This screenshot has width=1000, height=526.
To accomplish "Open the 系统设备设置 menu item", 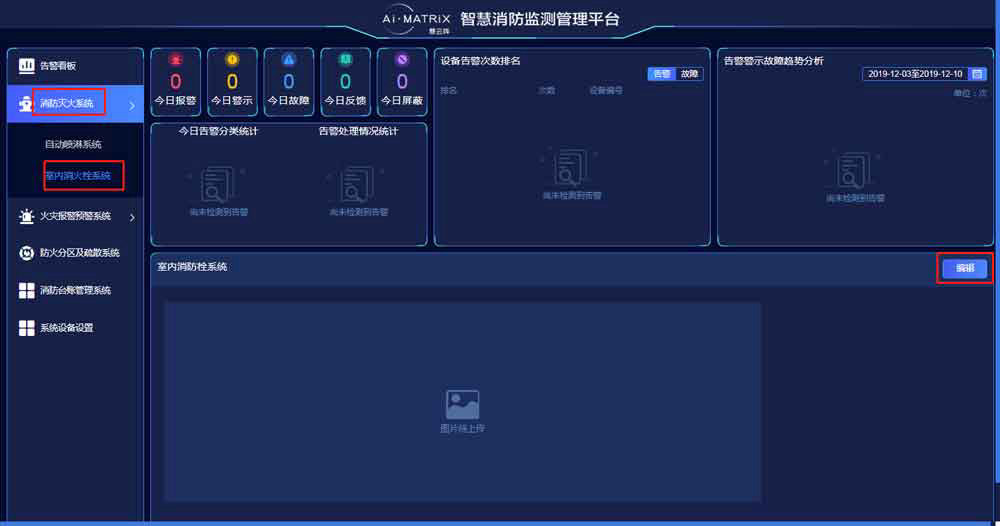I will pos(75,328).
